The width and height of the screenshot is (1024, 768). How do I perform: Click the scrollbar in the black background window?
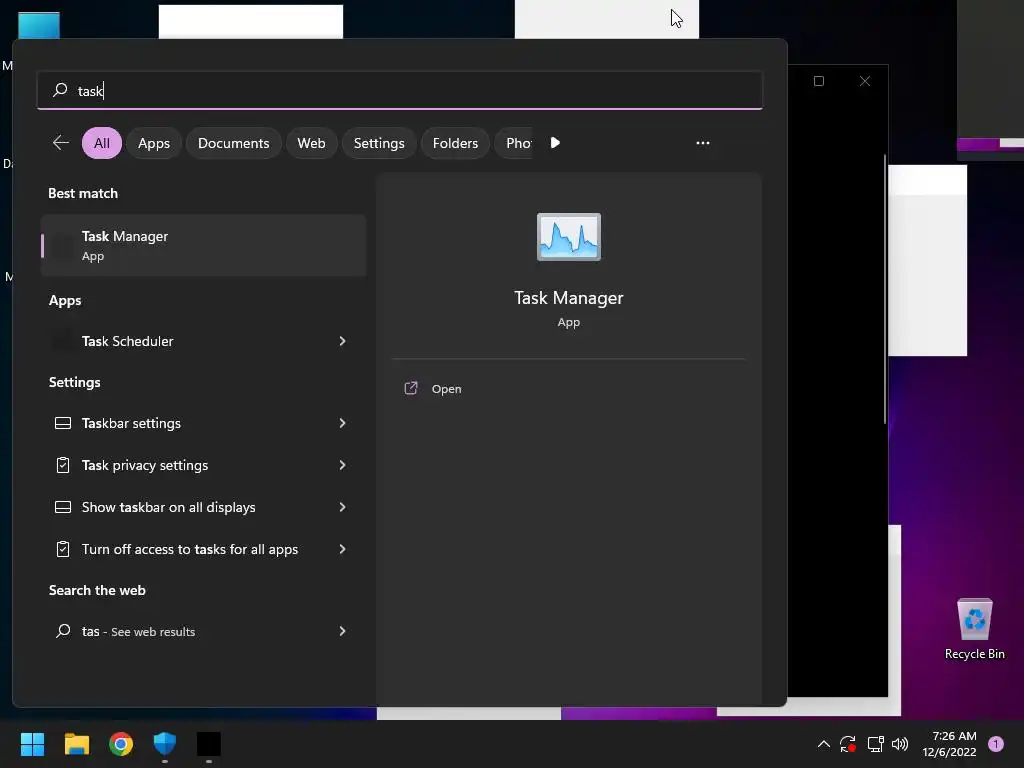[x=885, y=289]
